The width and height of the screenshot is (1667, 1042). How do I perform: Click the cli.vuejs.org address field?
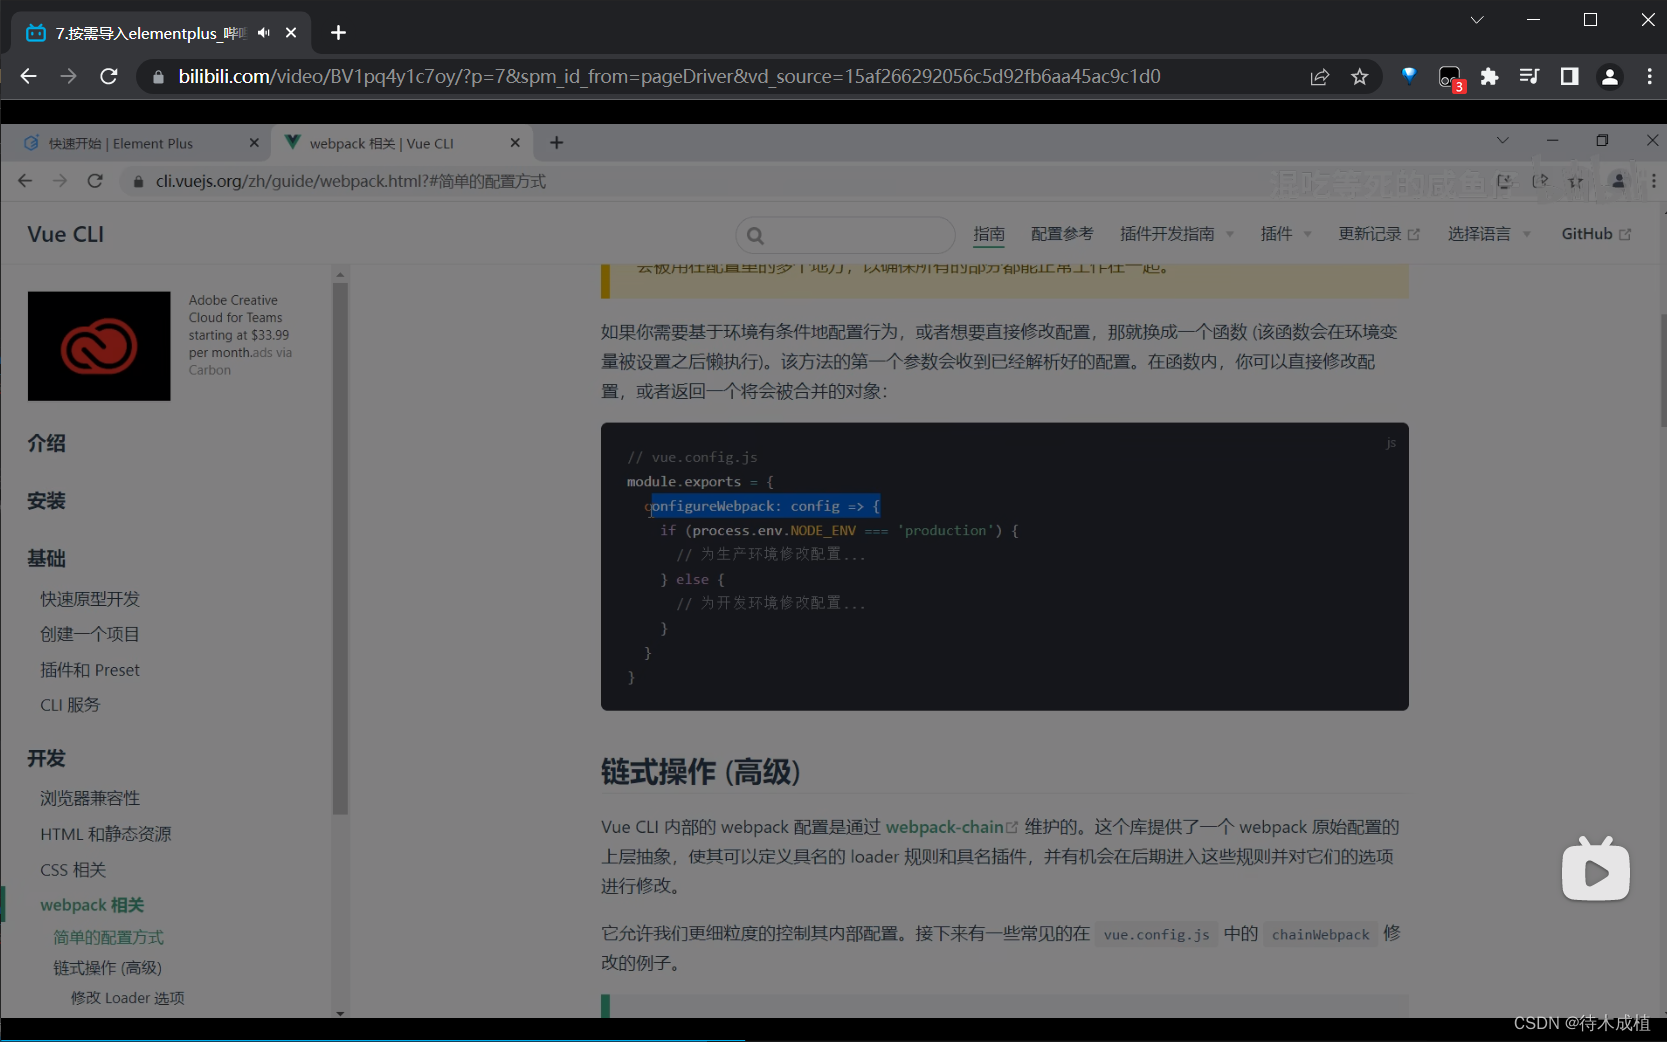(x=350, y=181)
